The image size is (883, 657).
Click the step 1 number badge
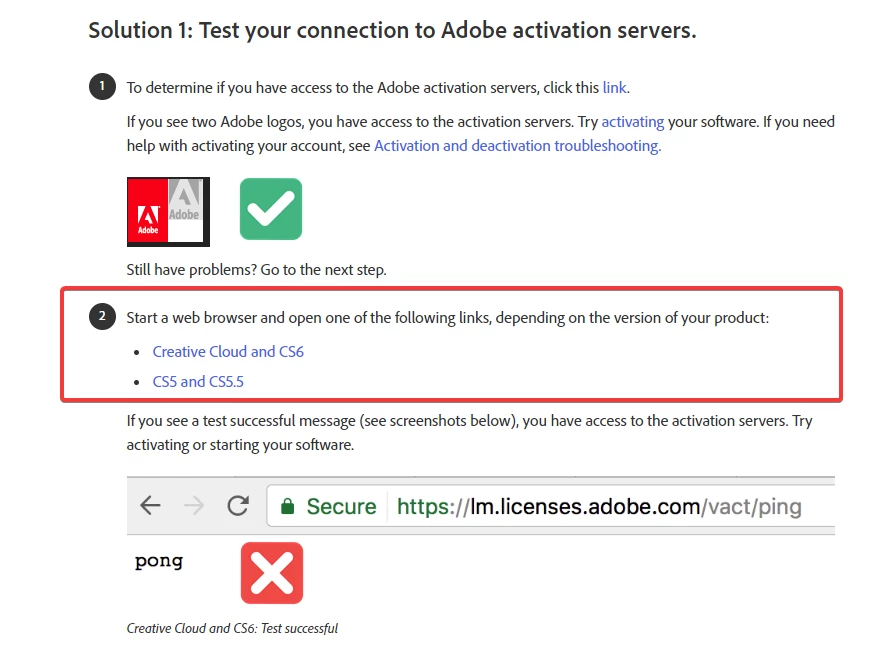click(x=102, y=87)
